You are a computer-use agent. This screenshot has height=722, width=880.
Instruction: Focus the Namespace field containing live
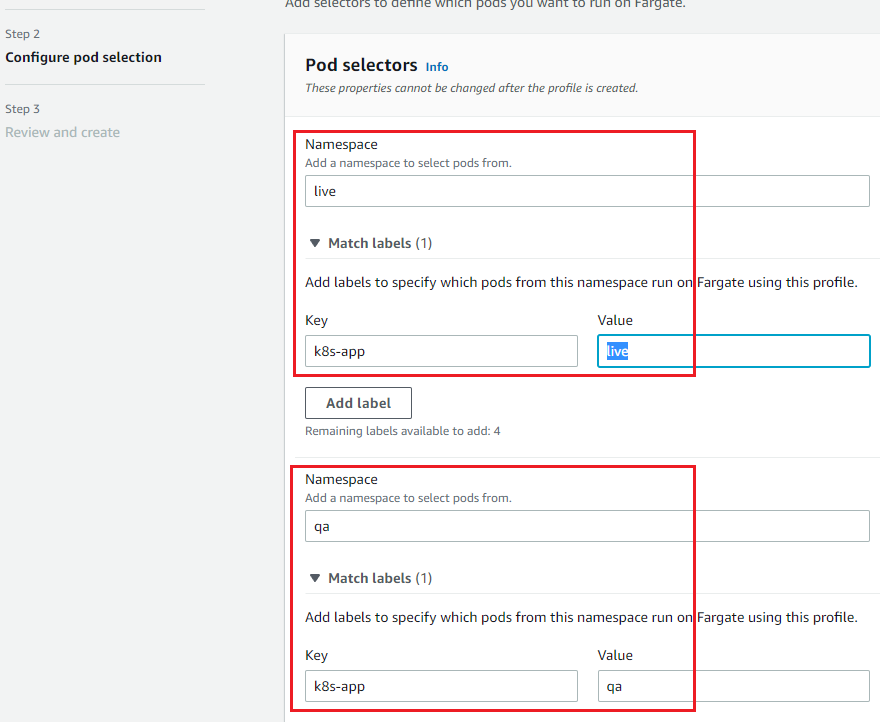coord(587,191)
